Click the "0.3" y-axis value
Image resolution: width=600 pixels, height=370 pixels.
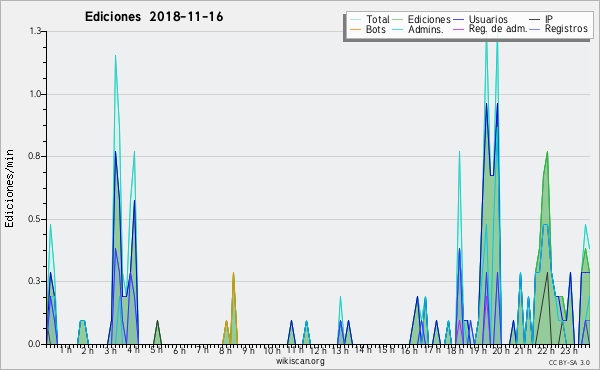point(35,281)
